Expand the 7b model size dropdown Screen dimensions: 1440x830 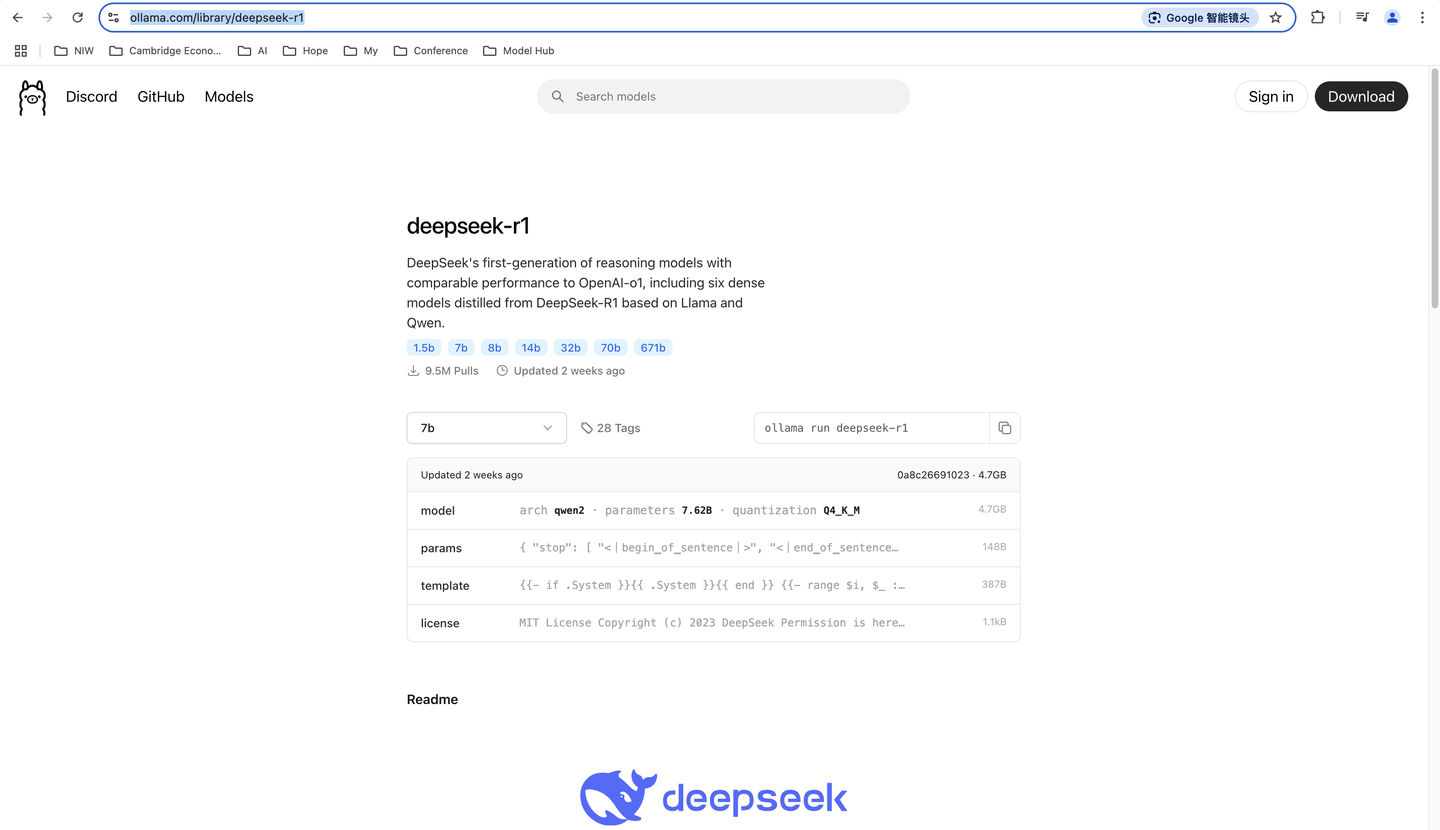(487, 428)
